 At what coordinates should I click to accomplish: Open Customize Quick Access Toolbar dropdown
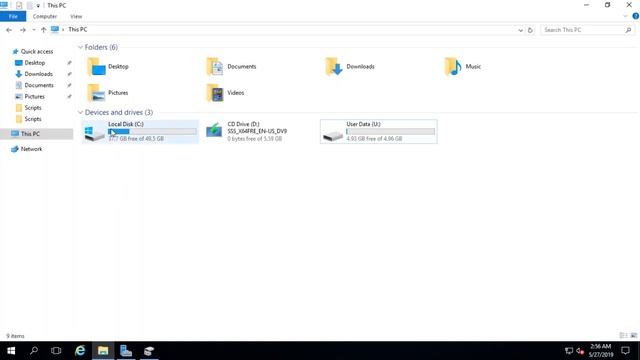pyautogui.click(x=38, y=6)
